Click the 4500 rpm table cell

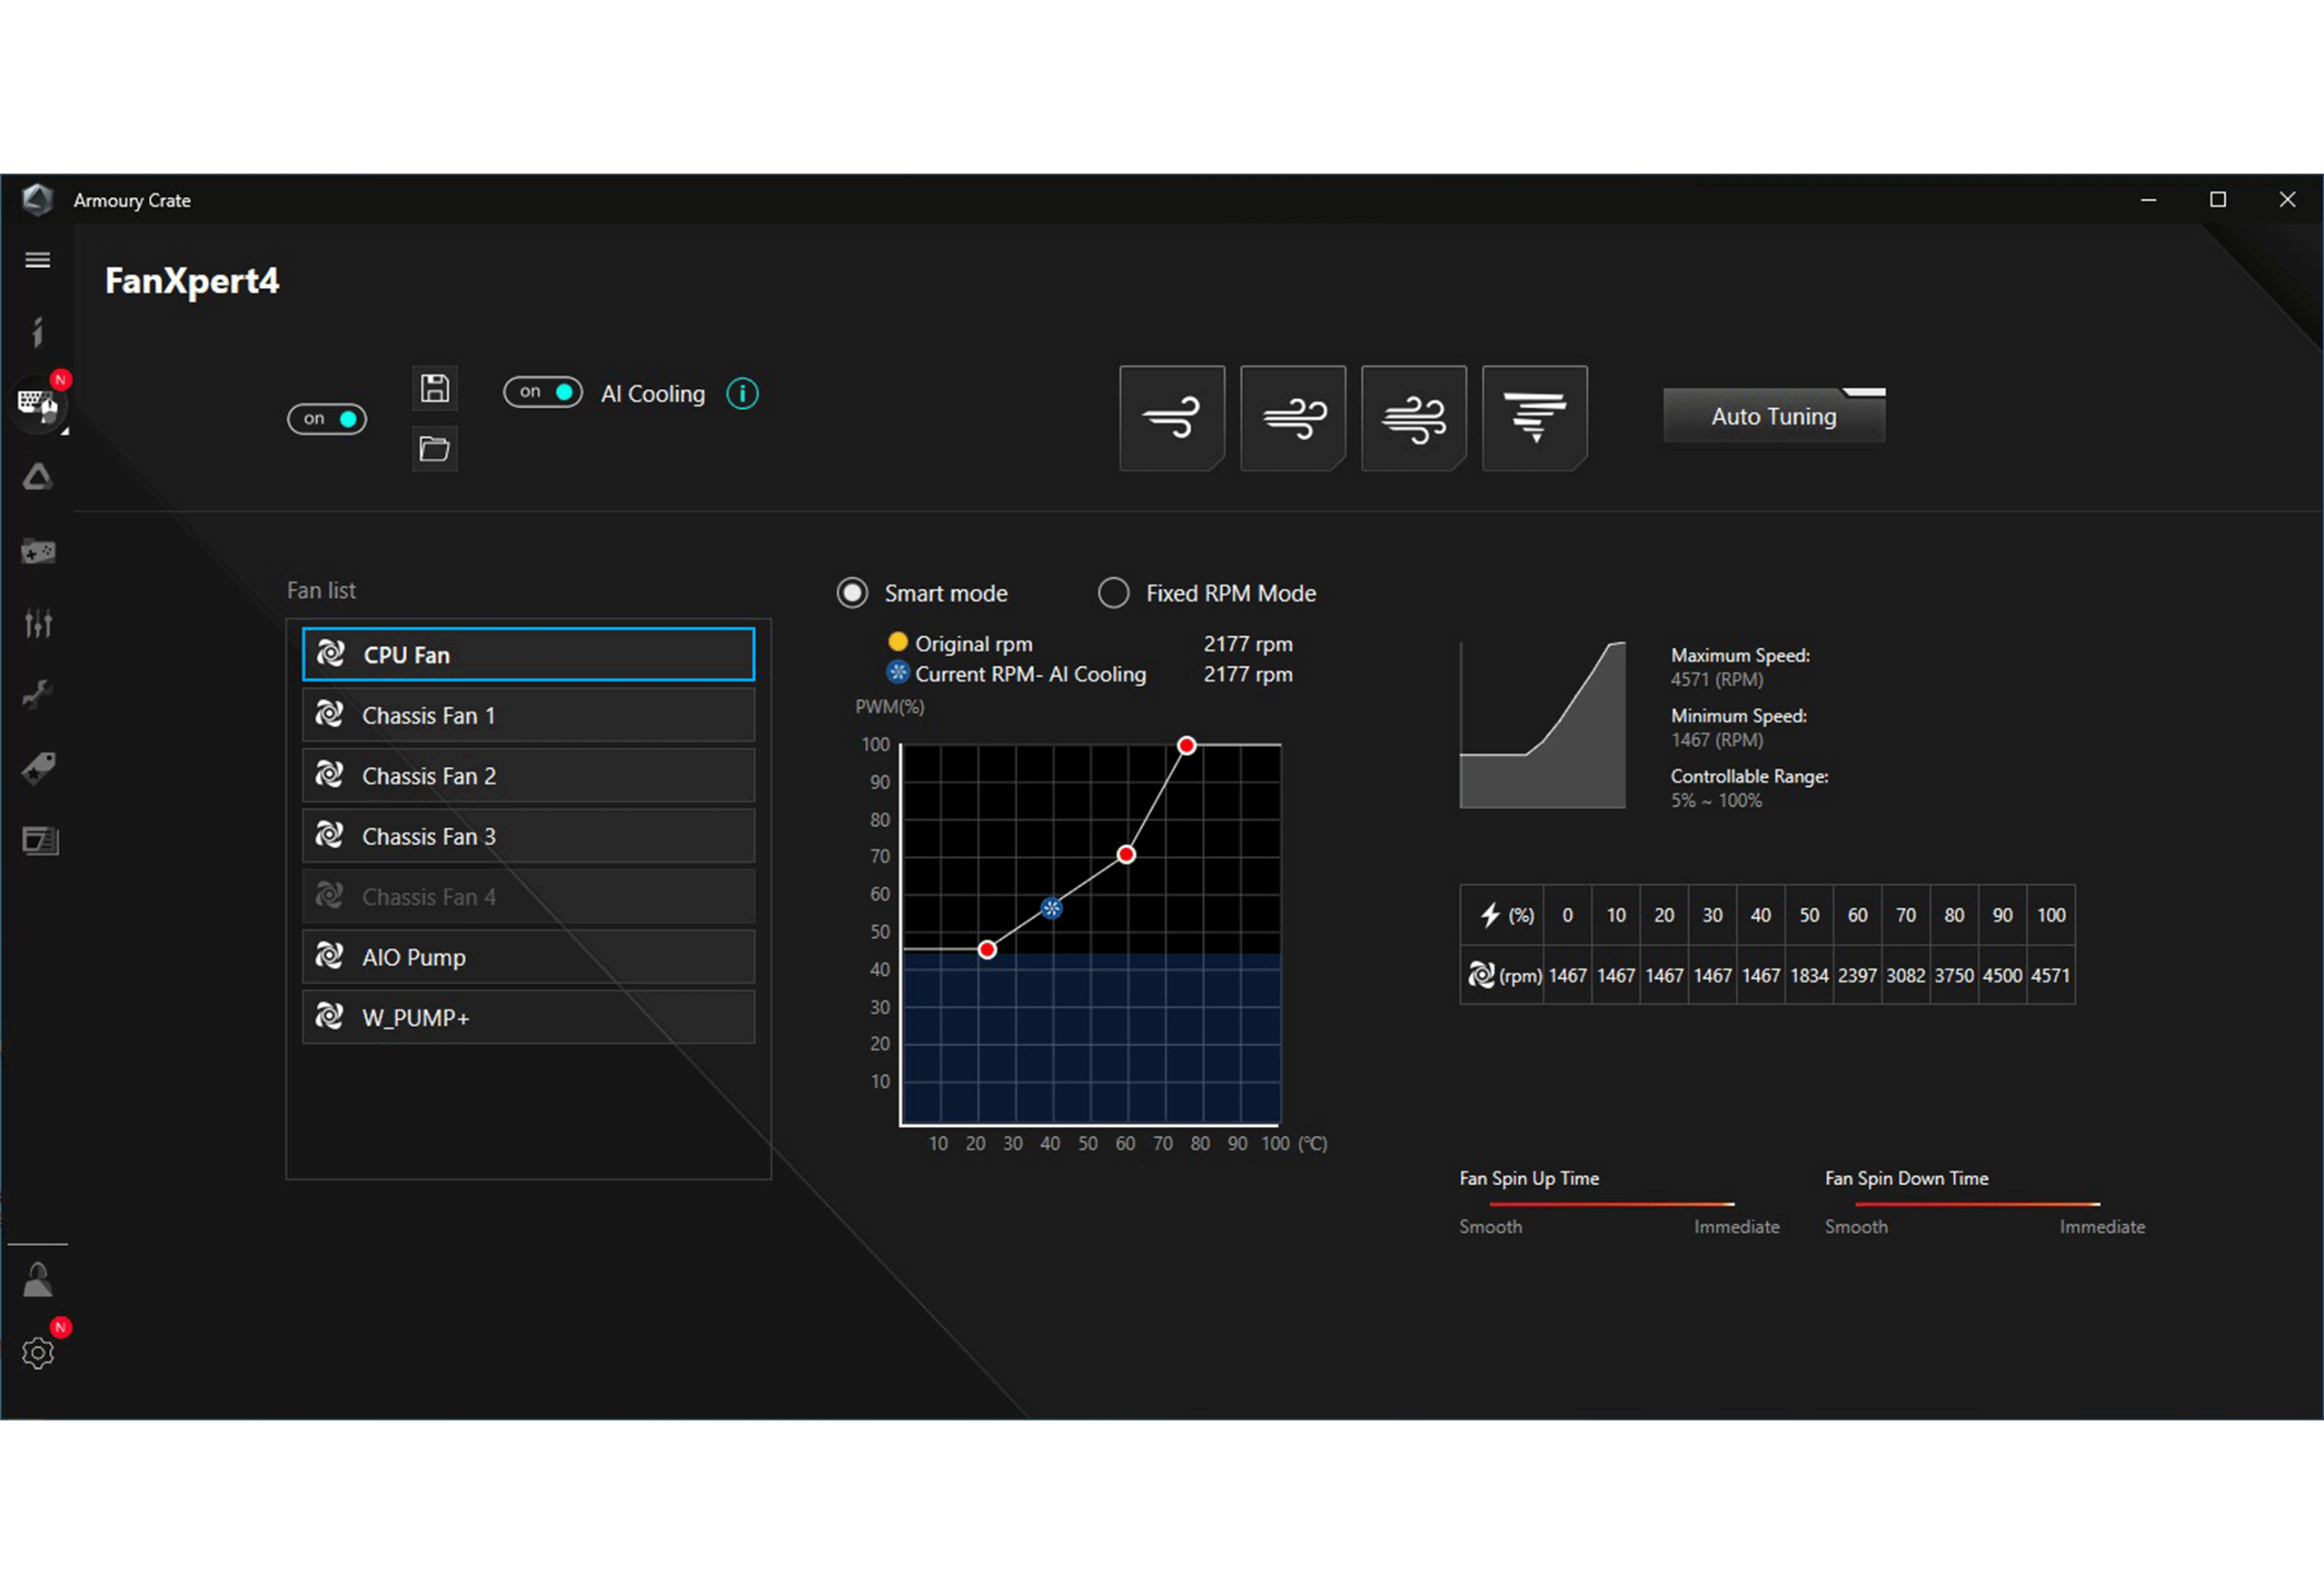pos(2002,975)
